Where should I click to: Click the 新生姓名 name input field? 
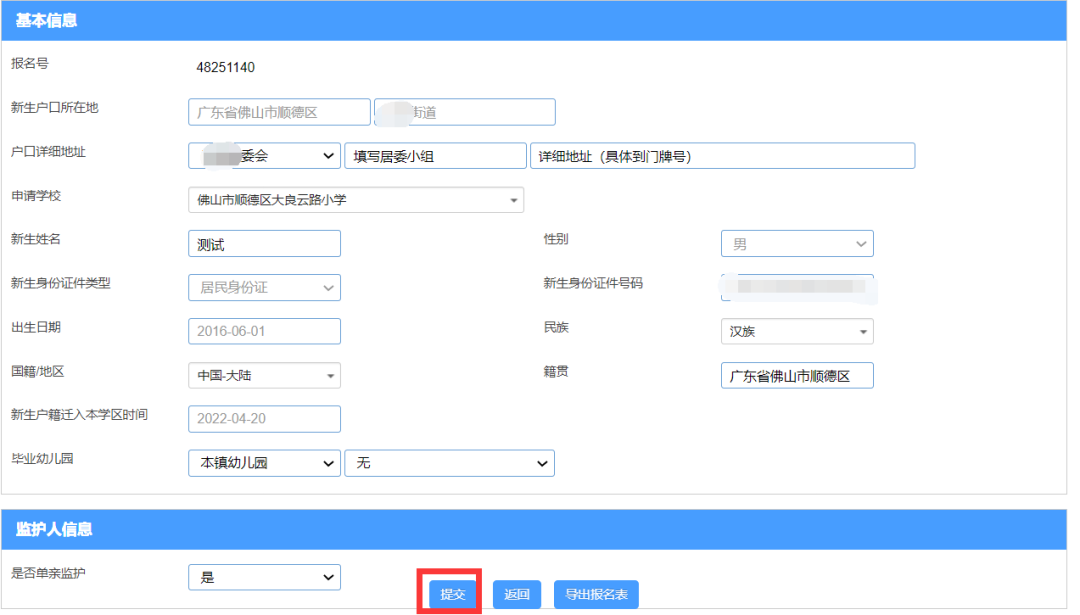point(264,244)
